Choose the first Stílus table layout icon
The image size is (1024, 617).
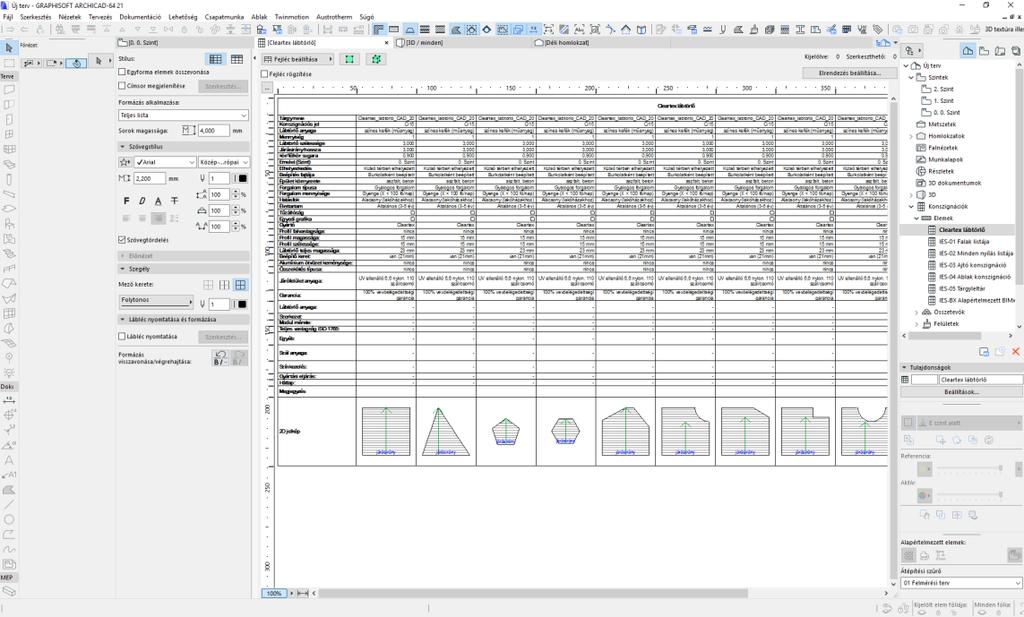point(216,59)
